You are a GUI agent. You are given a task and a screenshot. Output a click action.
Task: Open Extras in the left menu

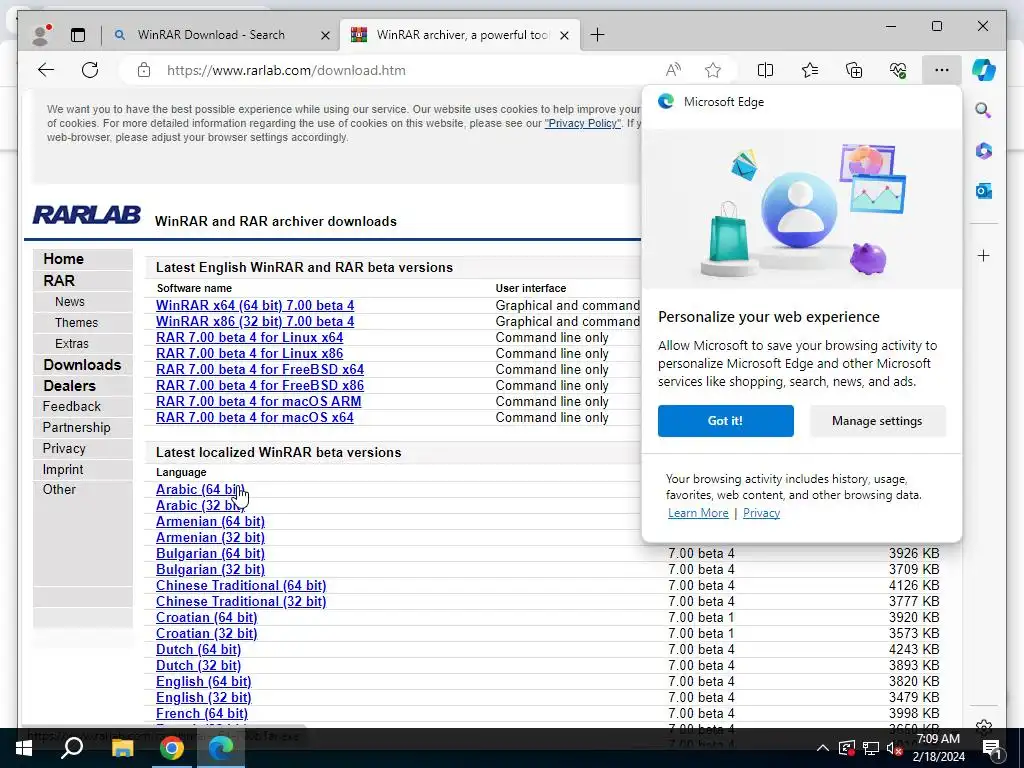point(72,344)
